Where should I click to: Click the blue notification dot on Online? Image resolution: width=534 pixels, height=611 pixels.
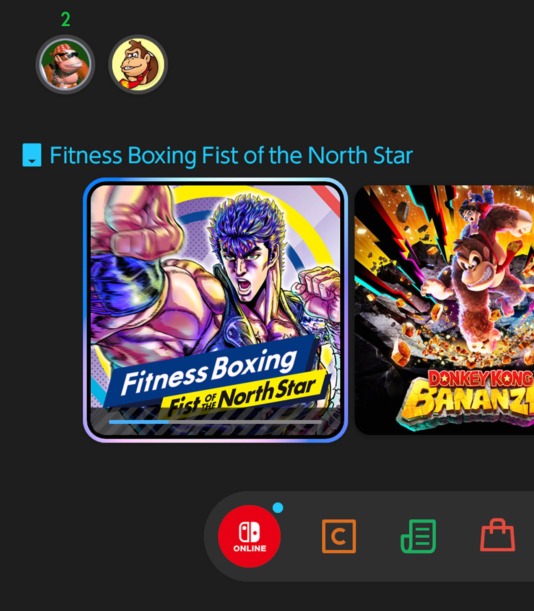click(x=278, y=508)
